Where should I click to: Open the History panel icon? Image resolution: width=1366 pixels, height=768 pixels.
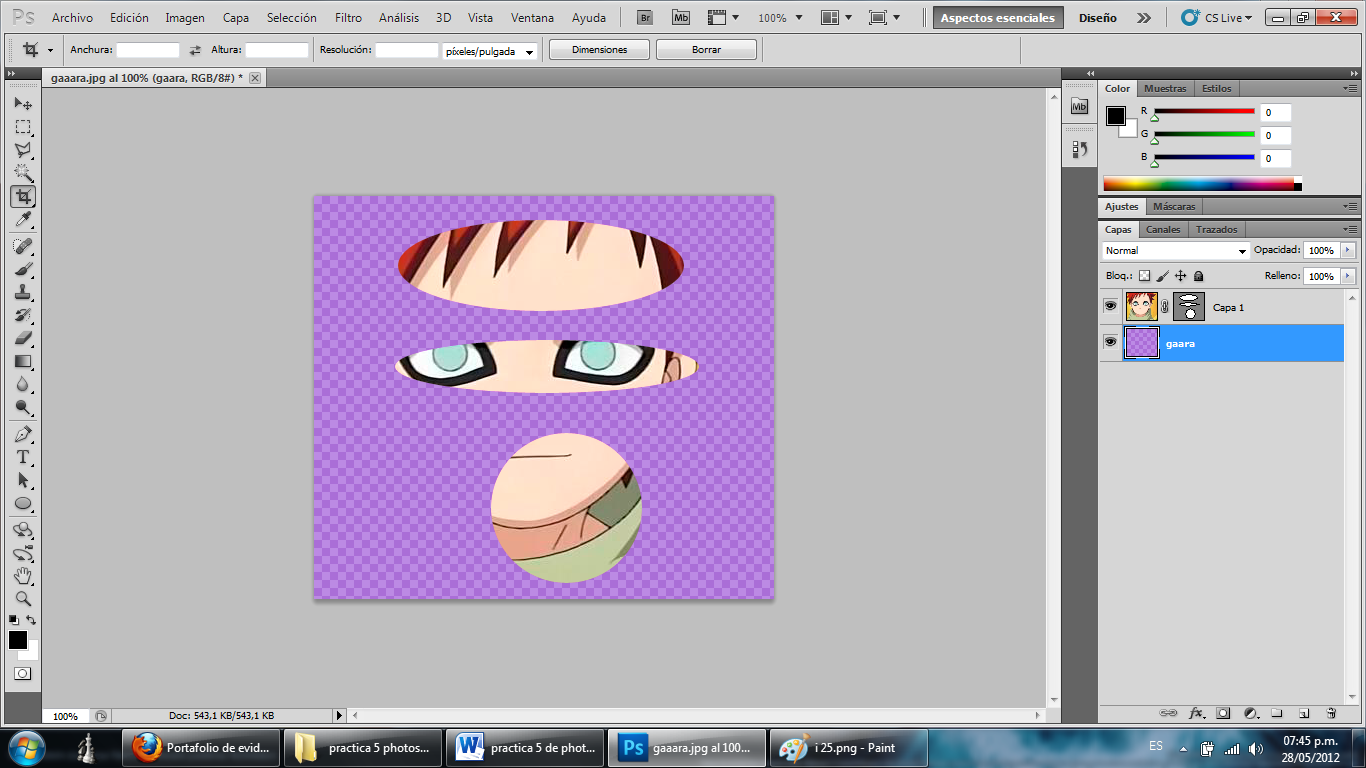1079,149
